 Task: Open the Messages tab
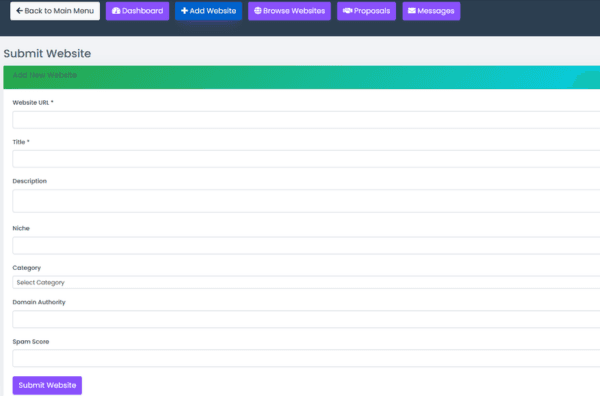point(431,11)
